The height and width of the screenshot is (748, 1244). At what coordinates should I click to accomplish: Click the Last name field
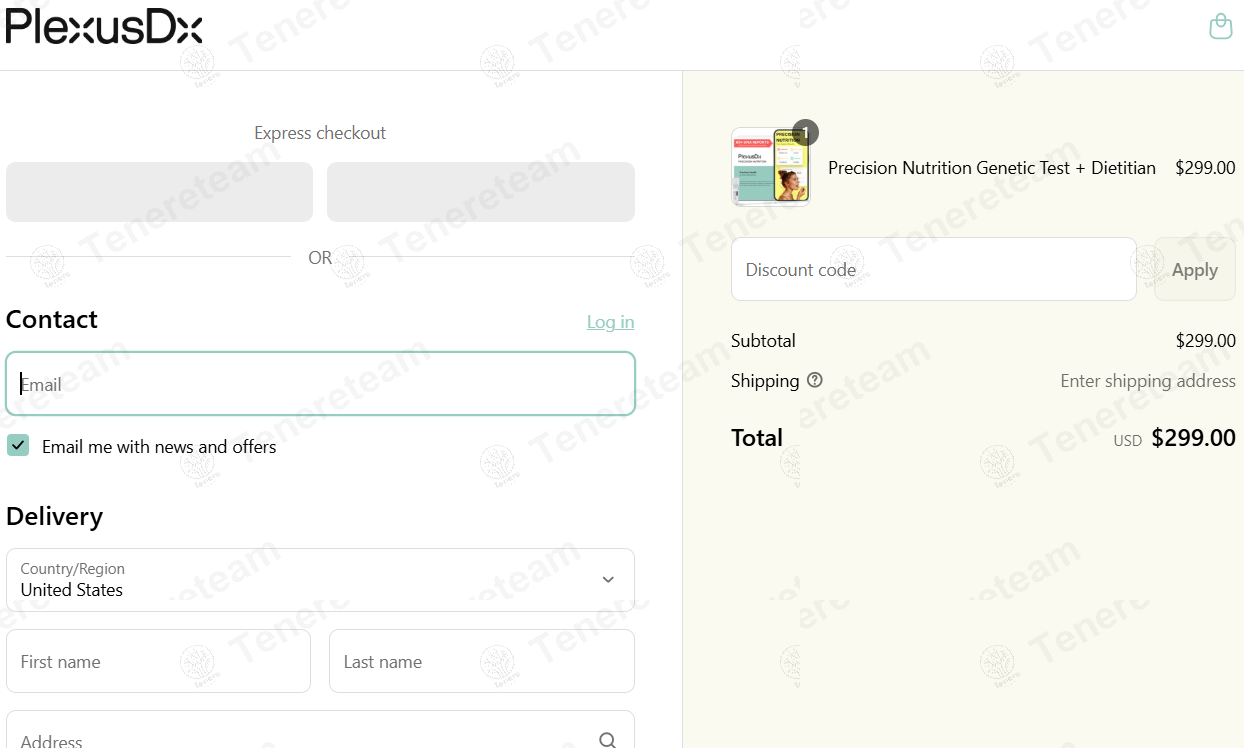pyautogui.click(x=481, y=661)
